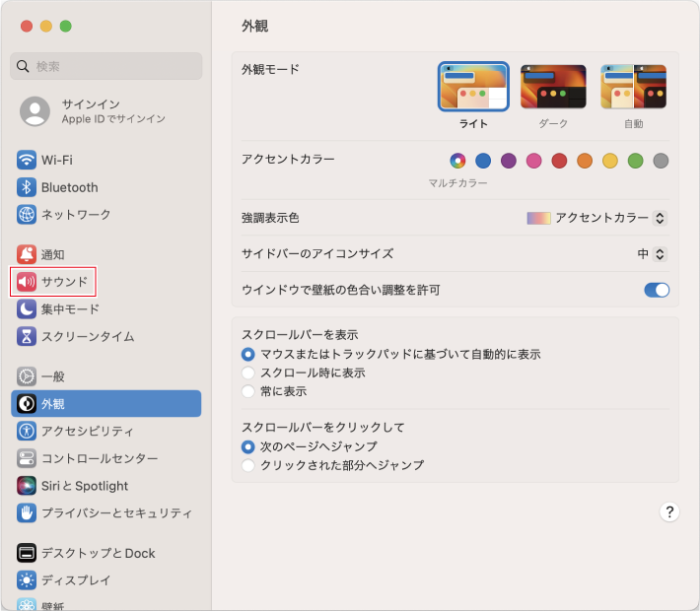Open 集中モード moon icon
Image resolution: width=700 pixels, height=611 pixels.
pos(26,309)
